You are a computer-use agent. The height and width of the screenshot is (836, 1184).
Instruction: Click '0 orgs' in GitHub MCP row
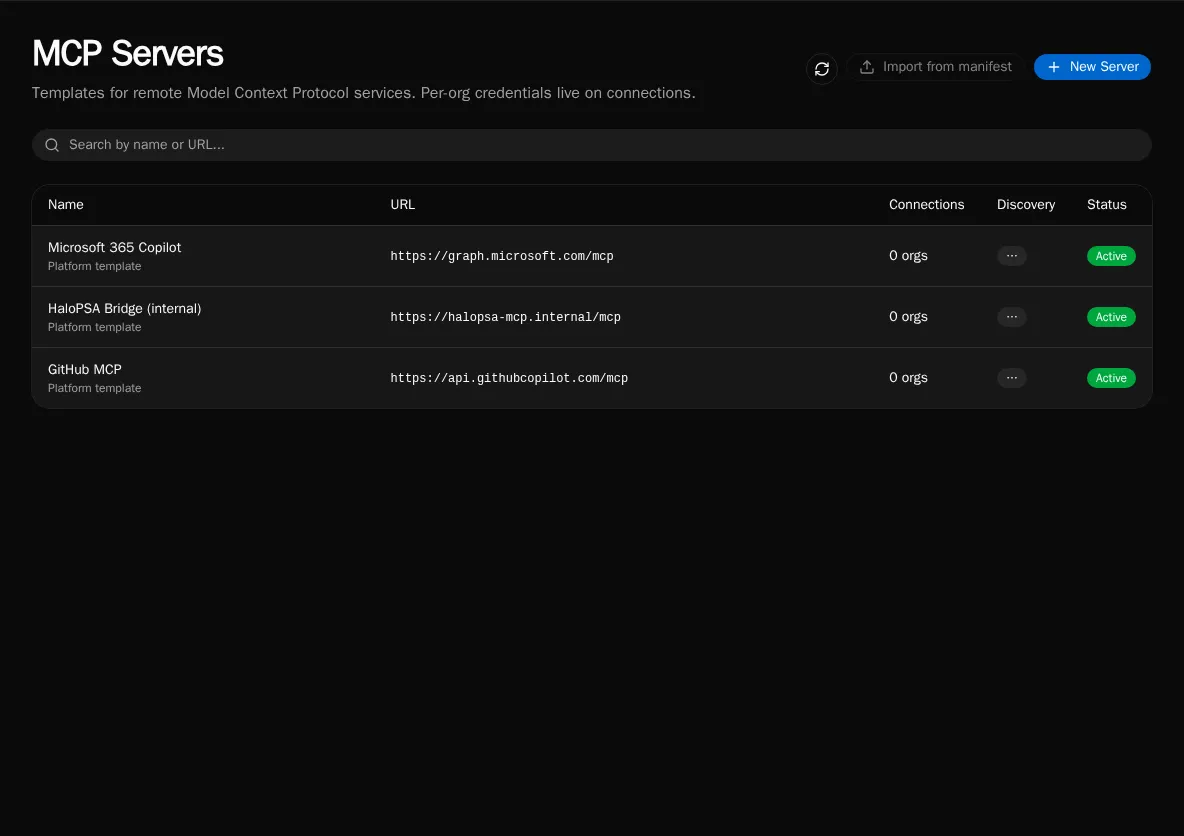[x=908, y=377]
